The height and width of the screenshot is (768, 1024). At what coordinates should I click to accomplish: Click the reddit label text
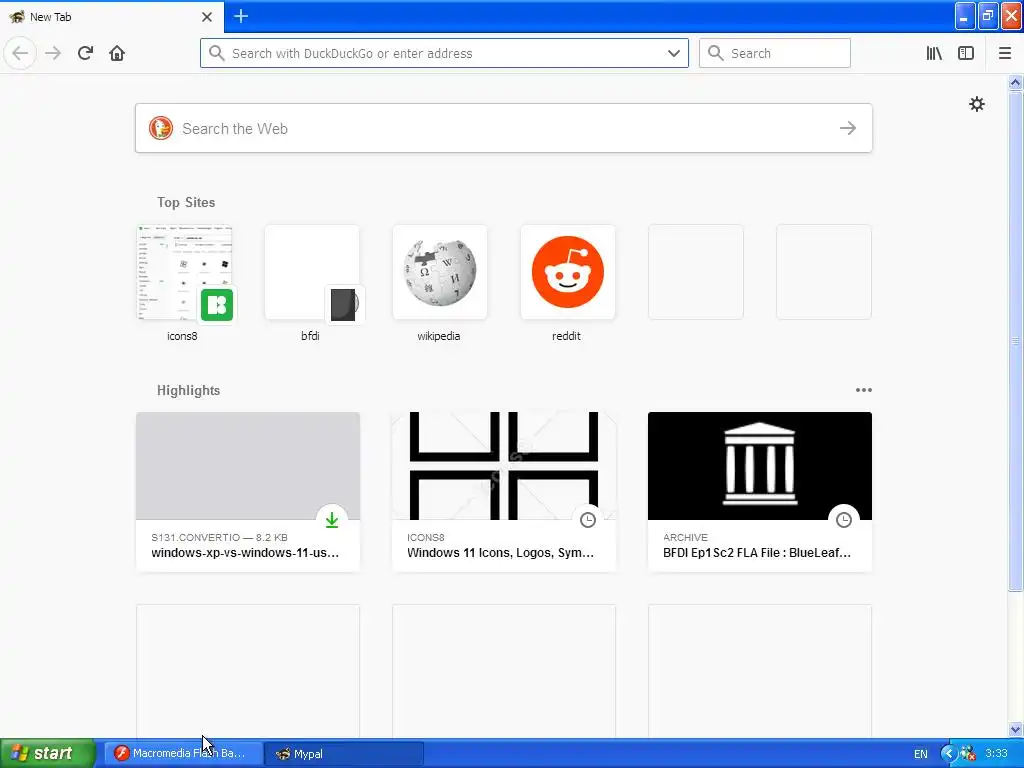point(566,336)
